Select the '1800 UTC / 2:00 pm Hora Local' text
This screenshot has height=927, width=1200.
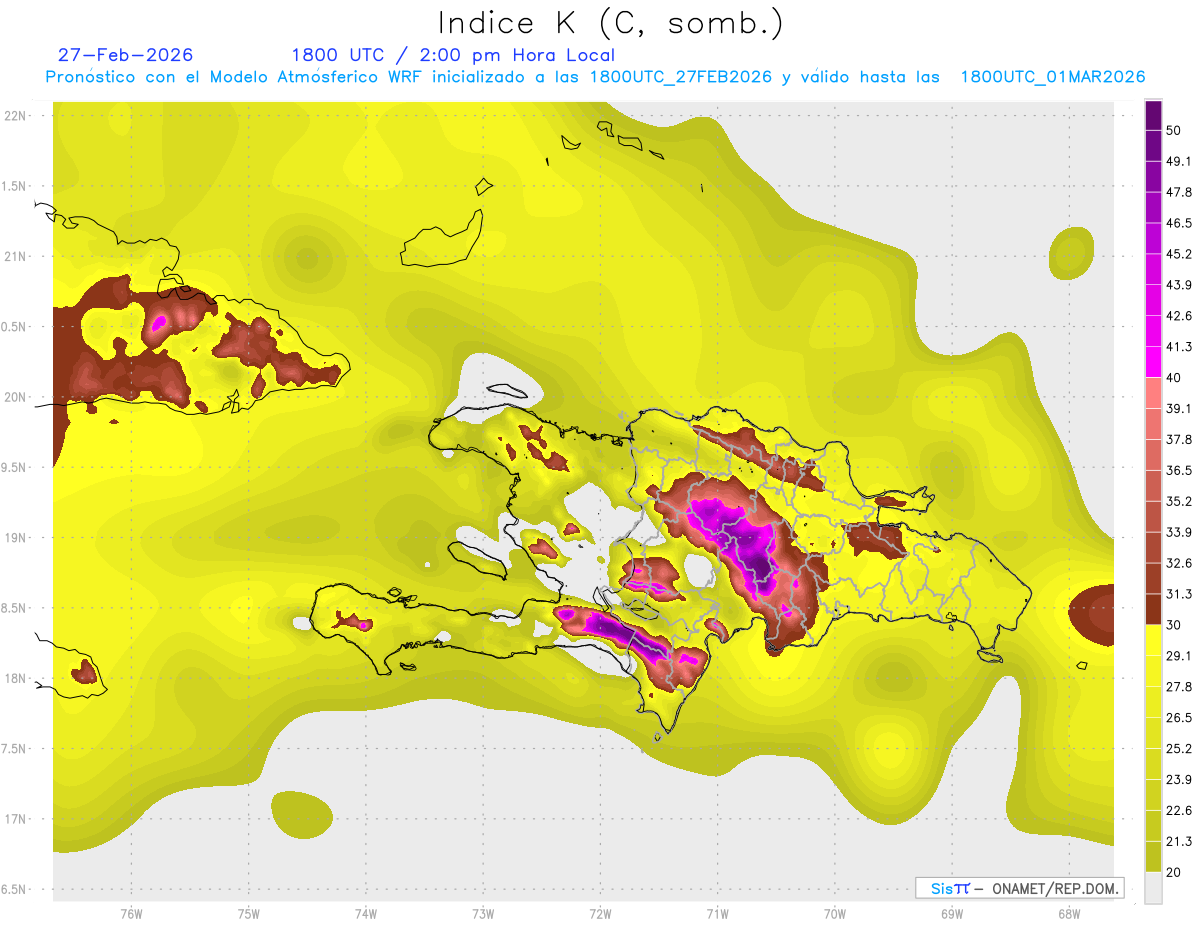453,55
